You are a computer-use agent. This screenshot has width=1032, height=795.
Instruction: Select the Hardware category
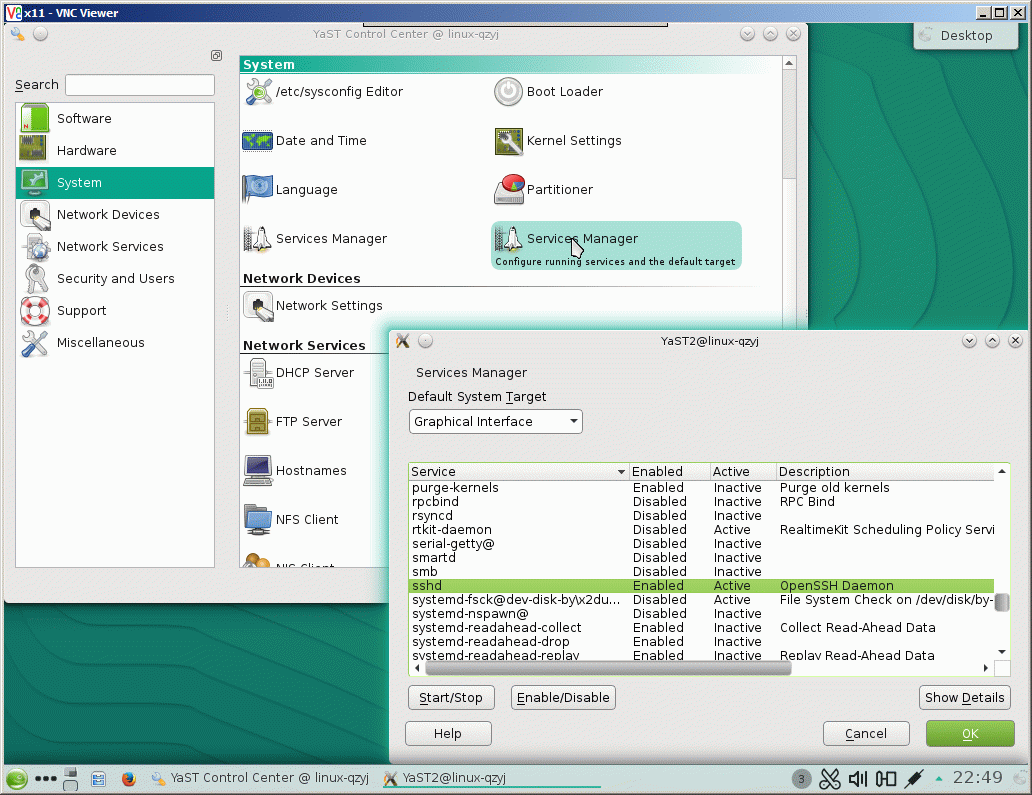tap(115, 151)
